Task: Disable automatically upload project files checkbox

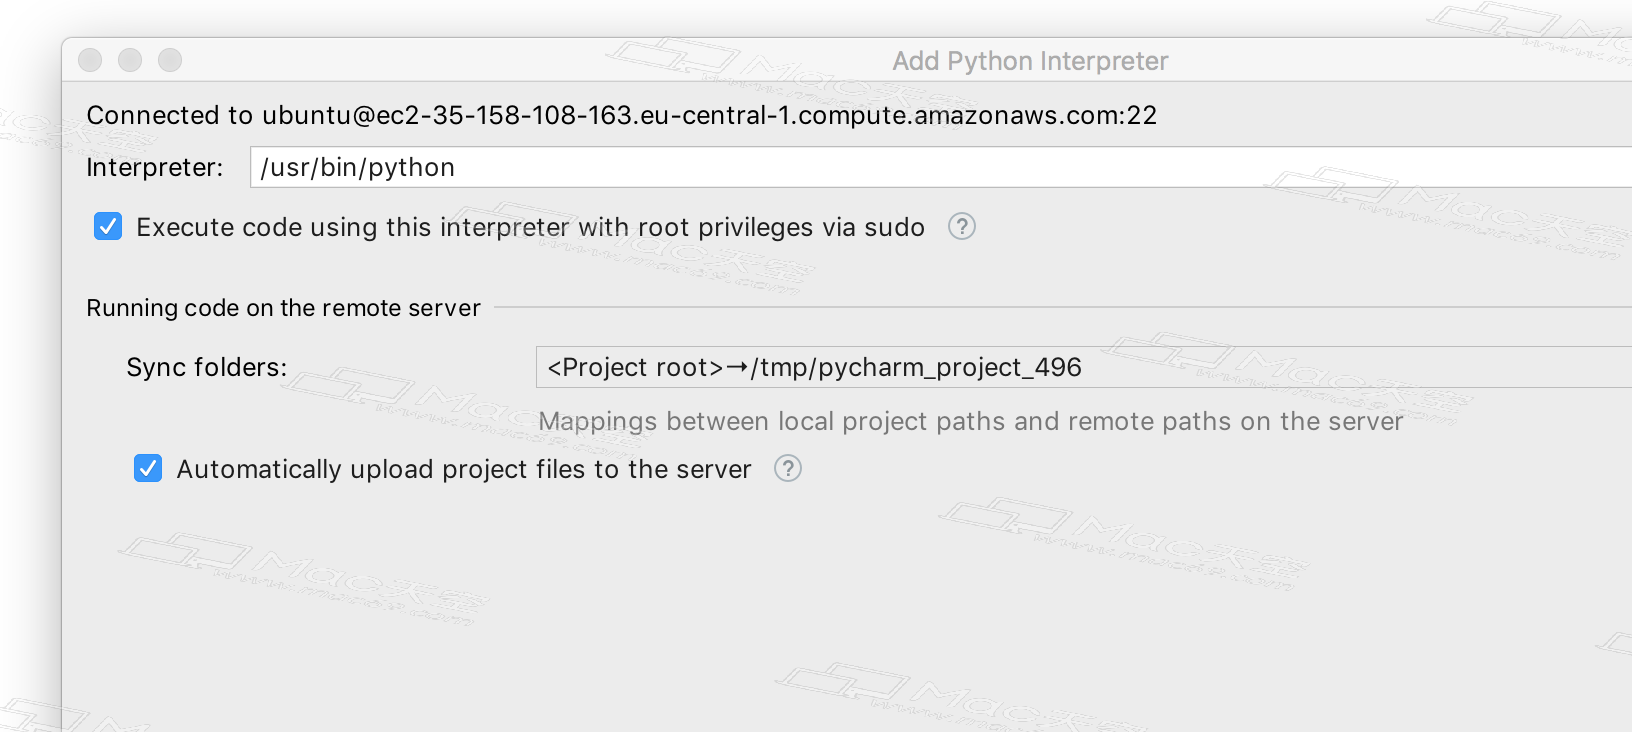Action: 148,468
